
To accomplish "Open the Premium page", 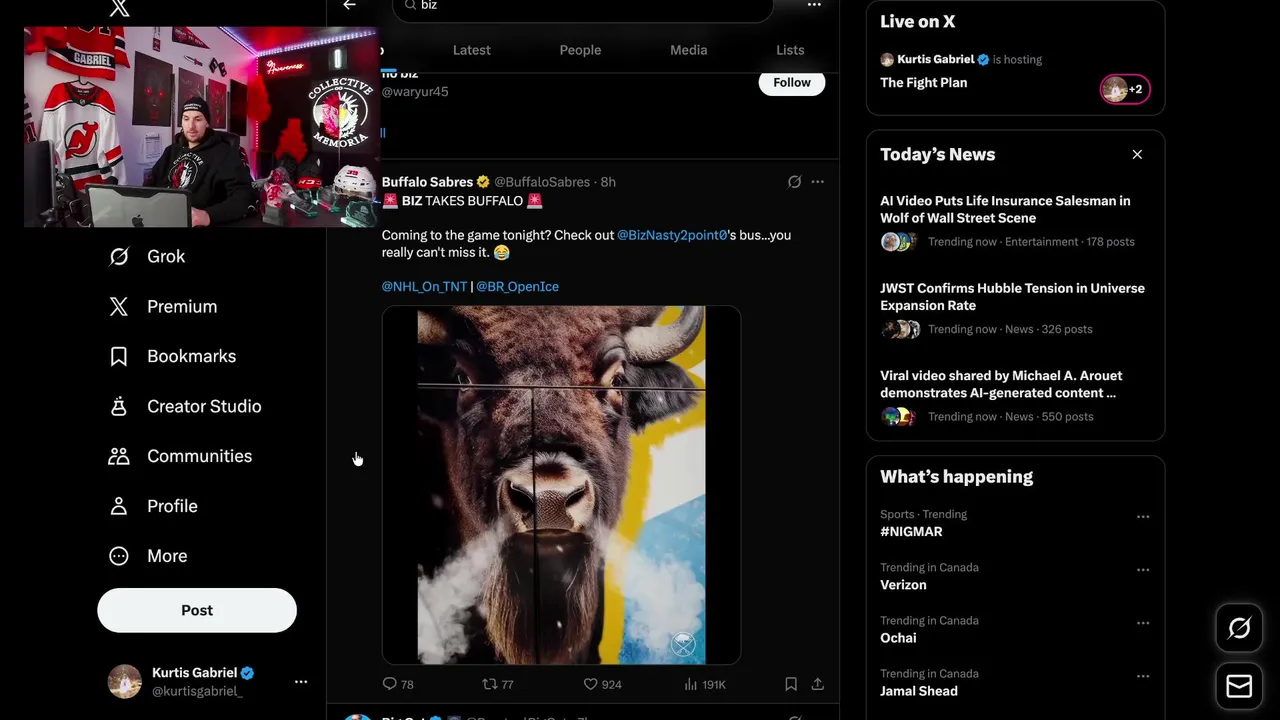I will (x=163, y=306).
